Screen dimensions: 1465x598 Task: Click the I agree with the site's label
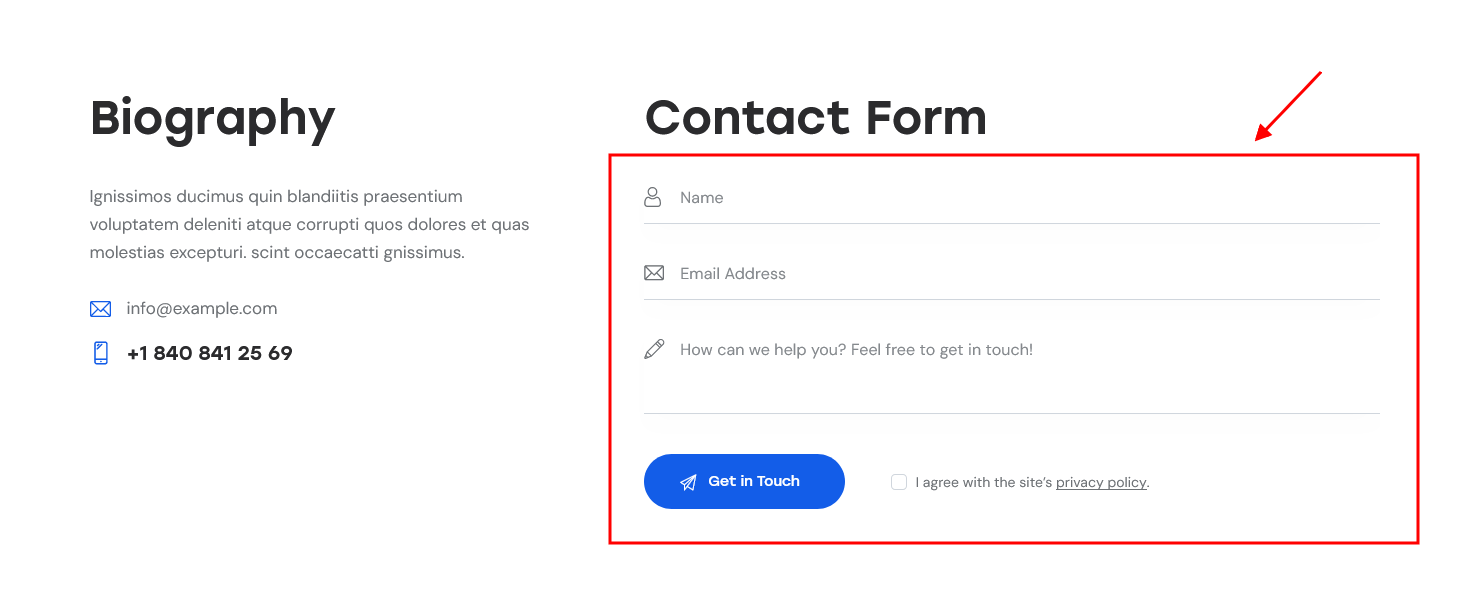[x=984, y=482]
